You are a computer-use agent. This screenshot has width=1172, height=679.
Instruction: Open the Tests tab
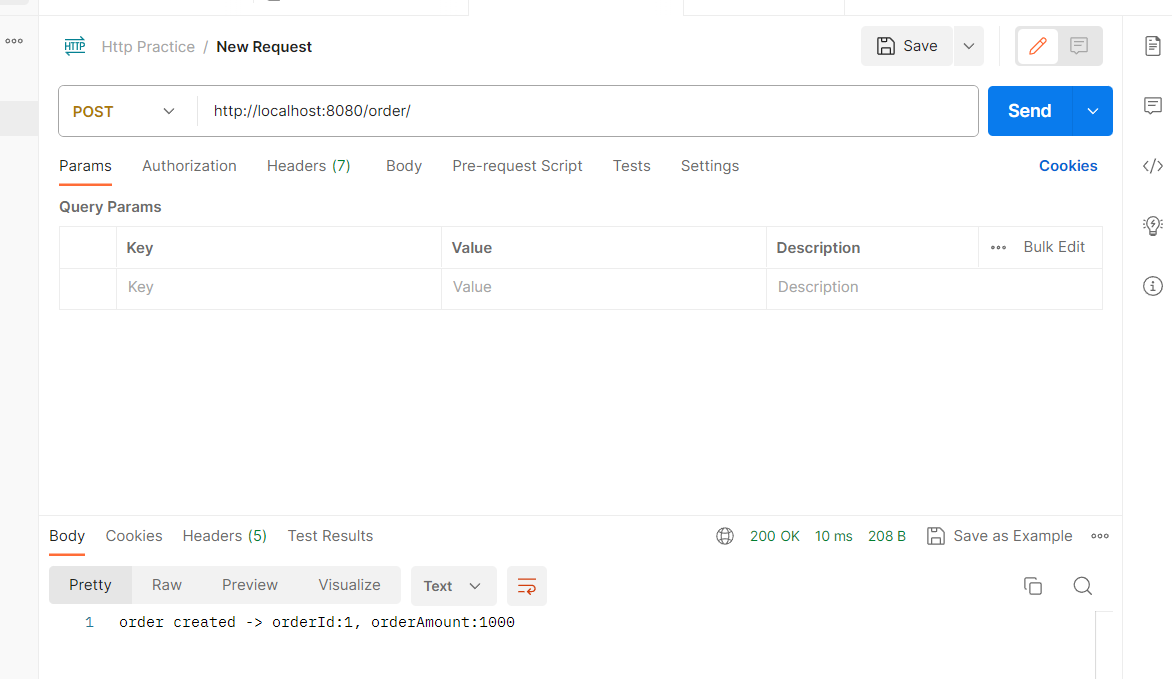632,166
